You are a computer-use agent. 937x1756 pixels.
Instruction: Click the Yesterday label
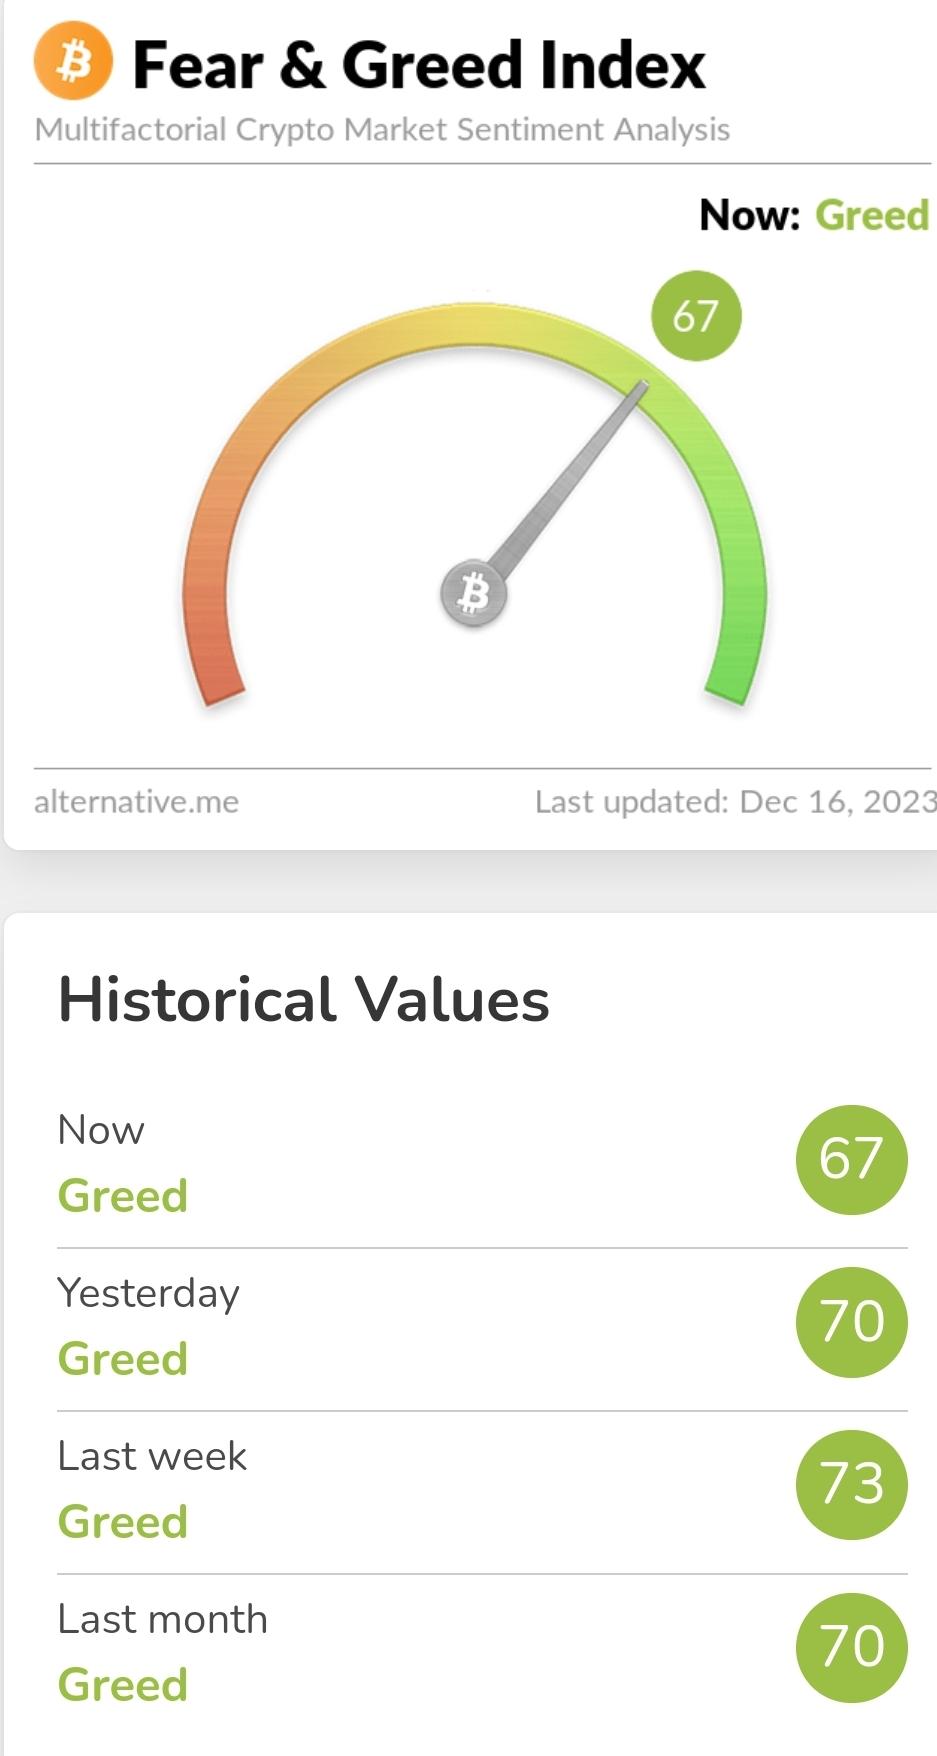pos(148,1293)
